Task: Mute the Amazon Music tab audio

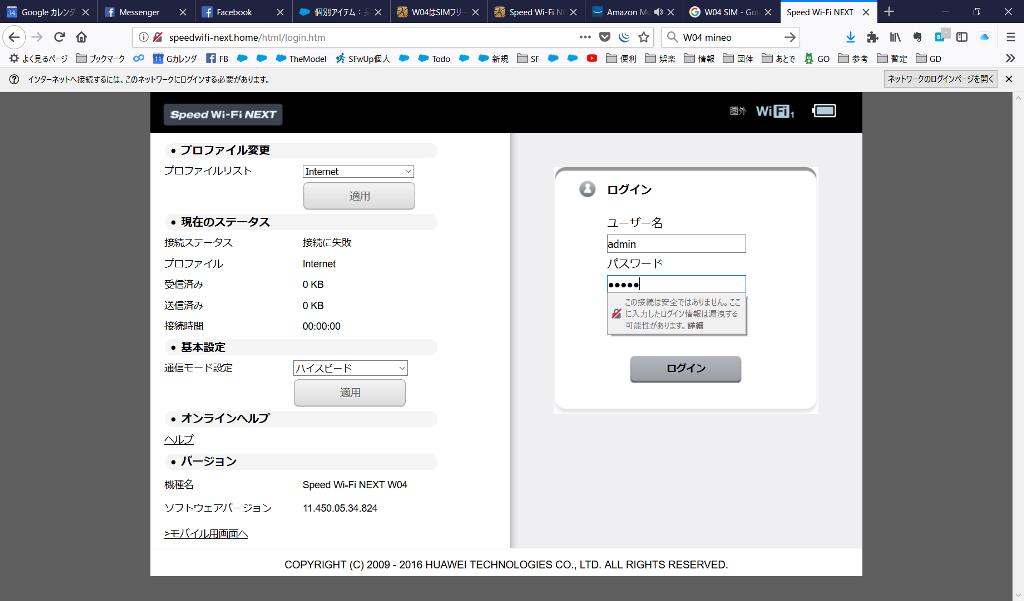Action: pyautogui.click(x=658, y=12)
